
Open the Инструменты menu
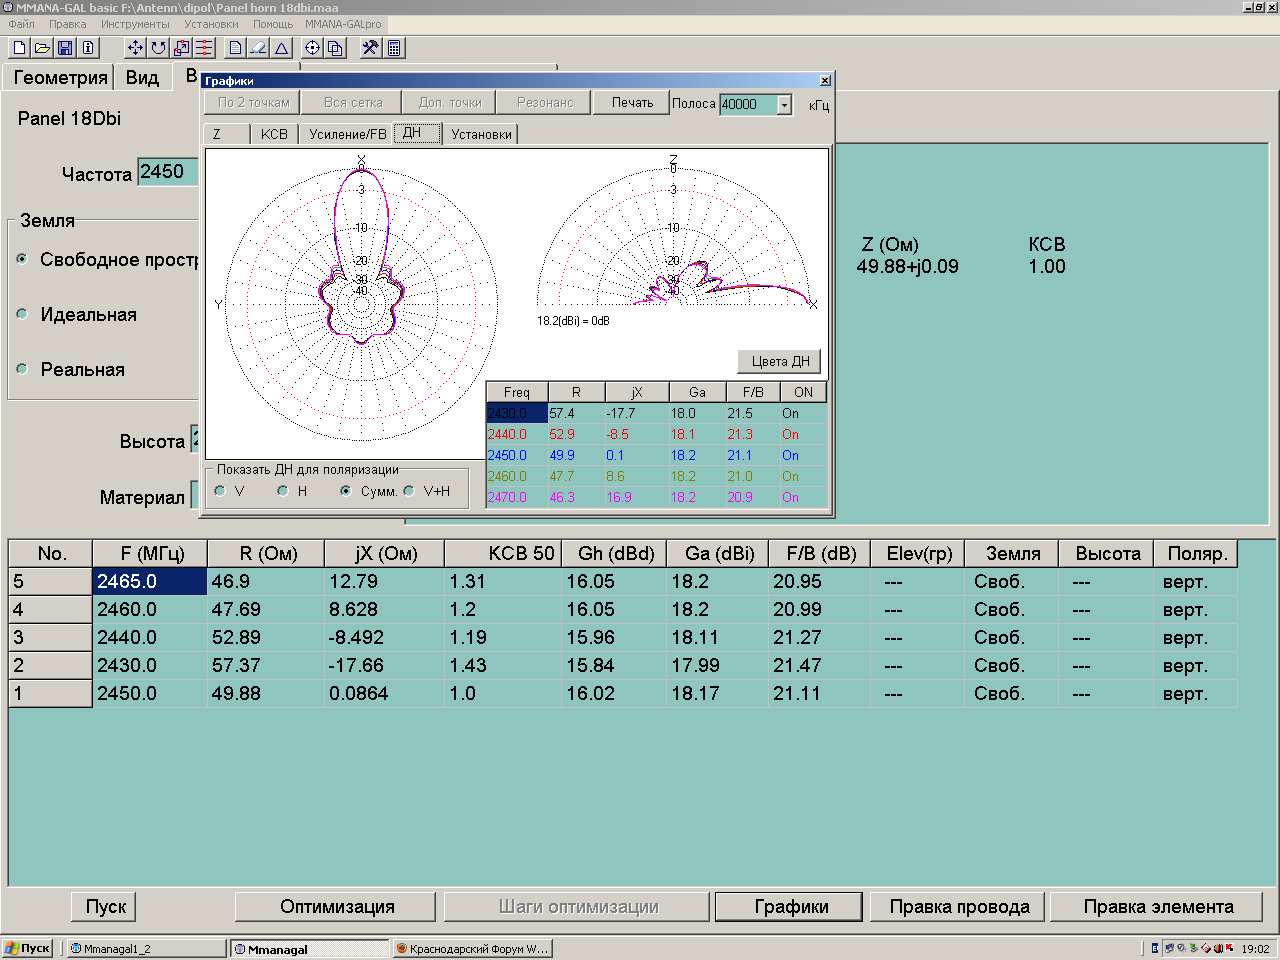pos(135,24)
